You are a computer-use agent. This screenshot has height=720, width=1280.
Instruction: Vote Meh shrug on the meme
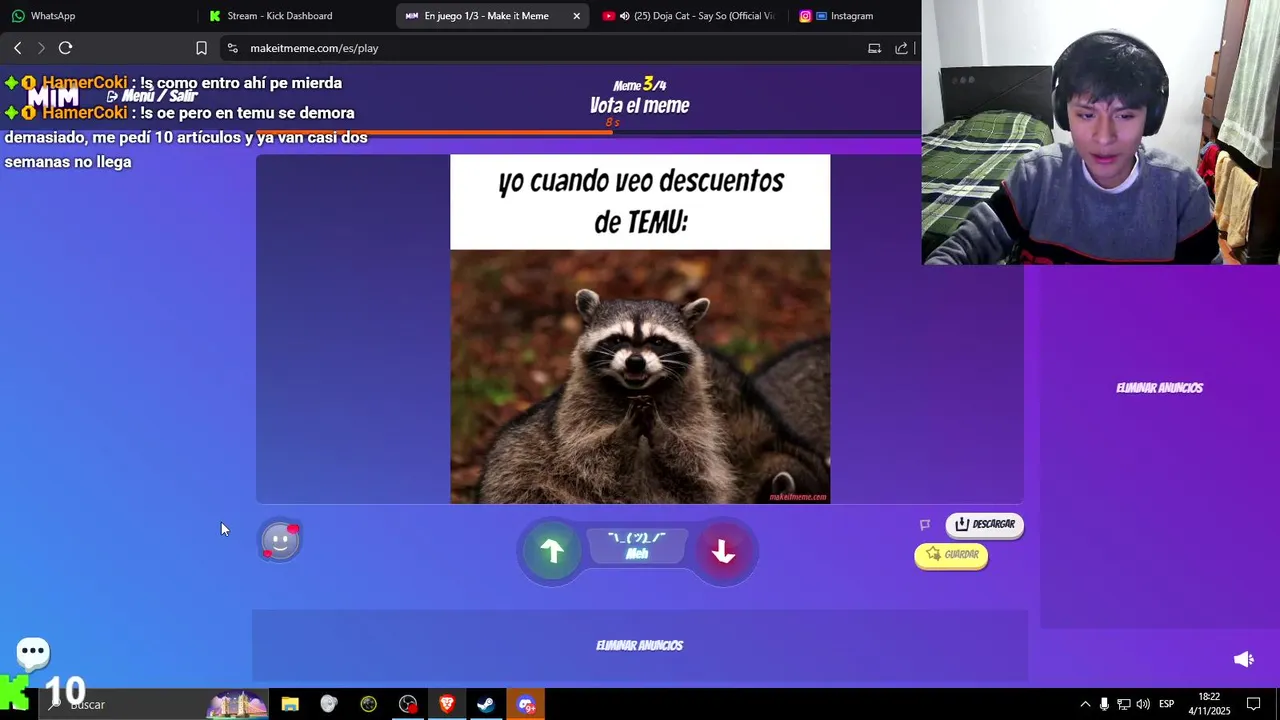[637, 546]
